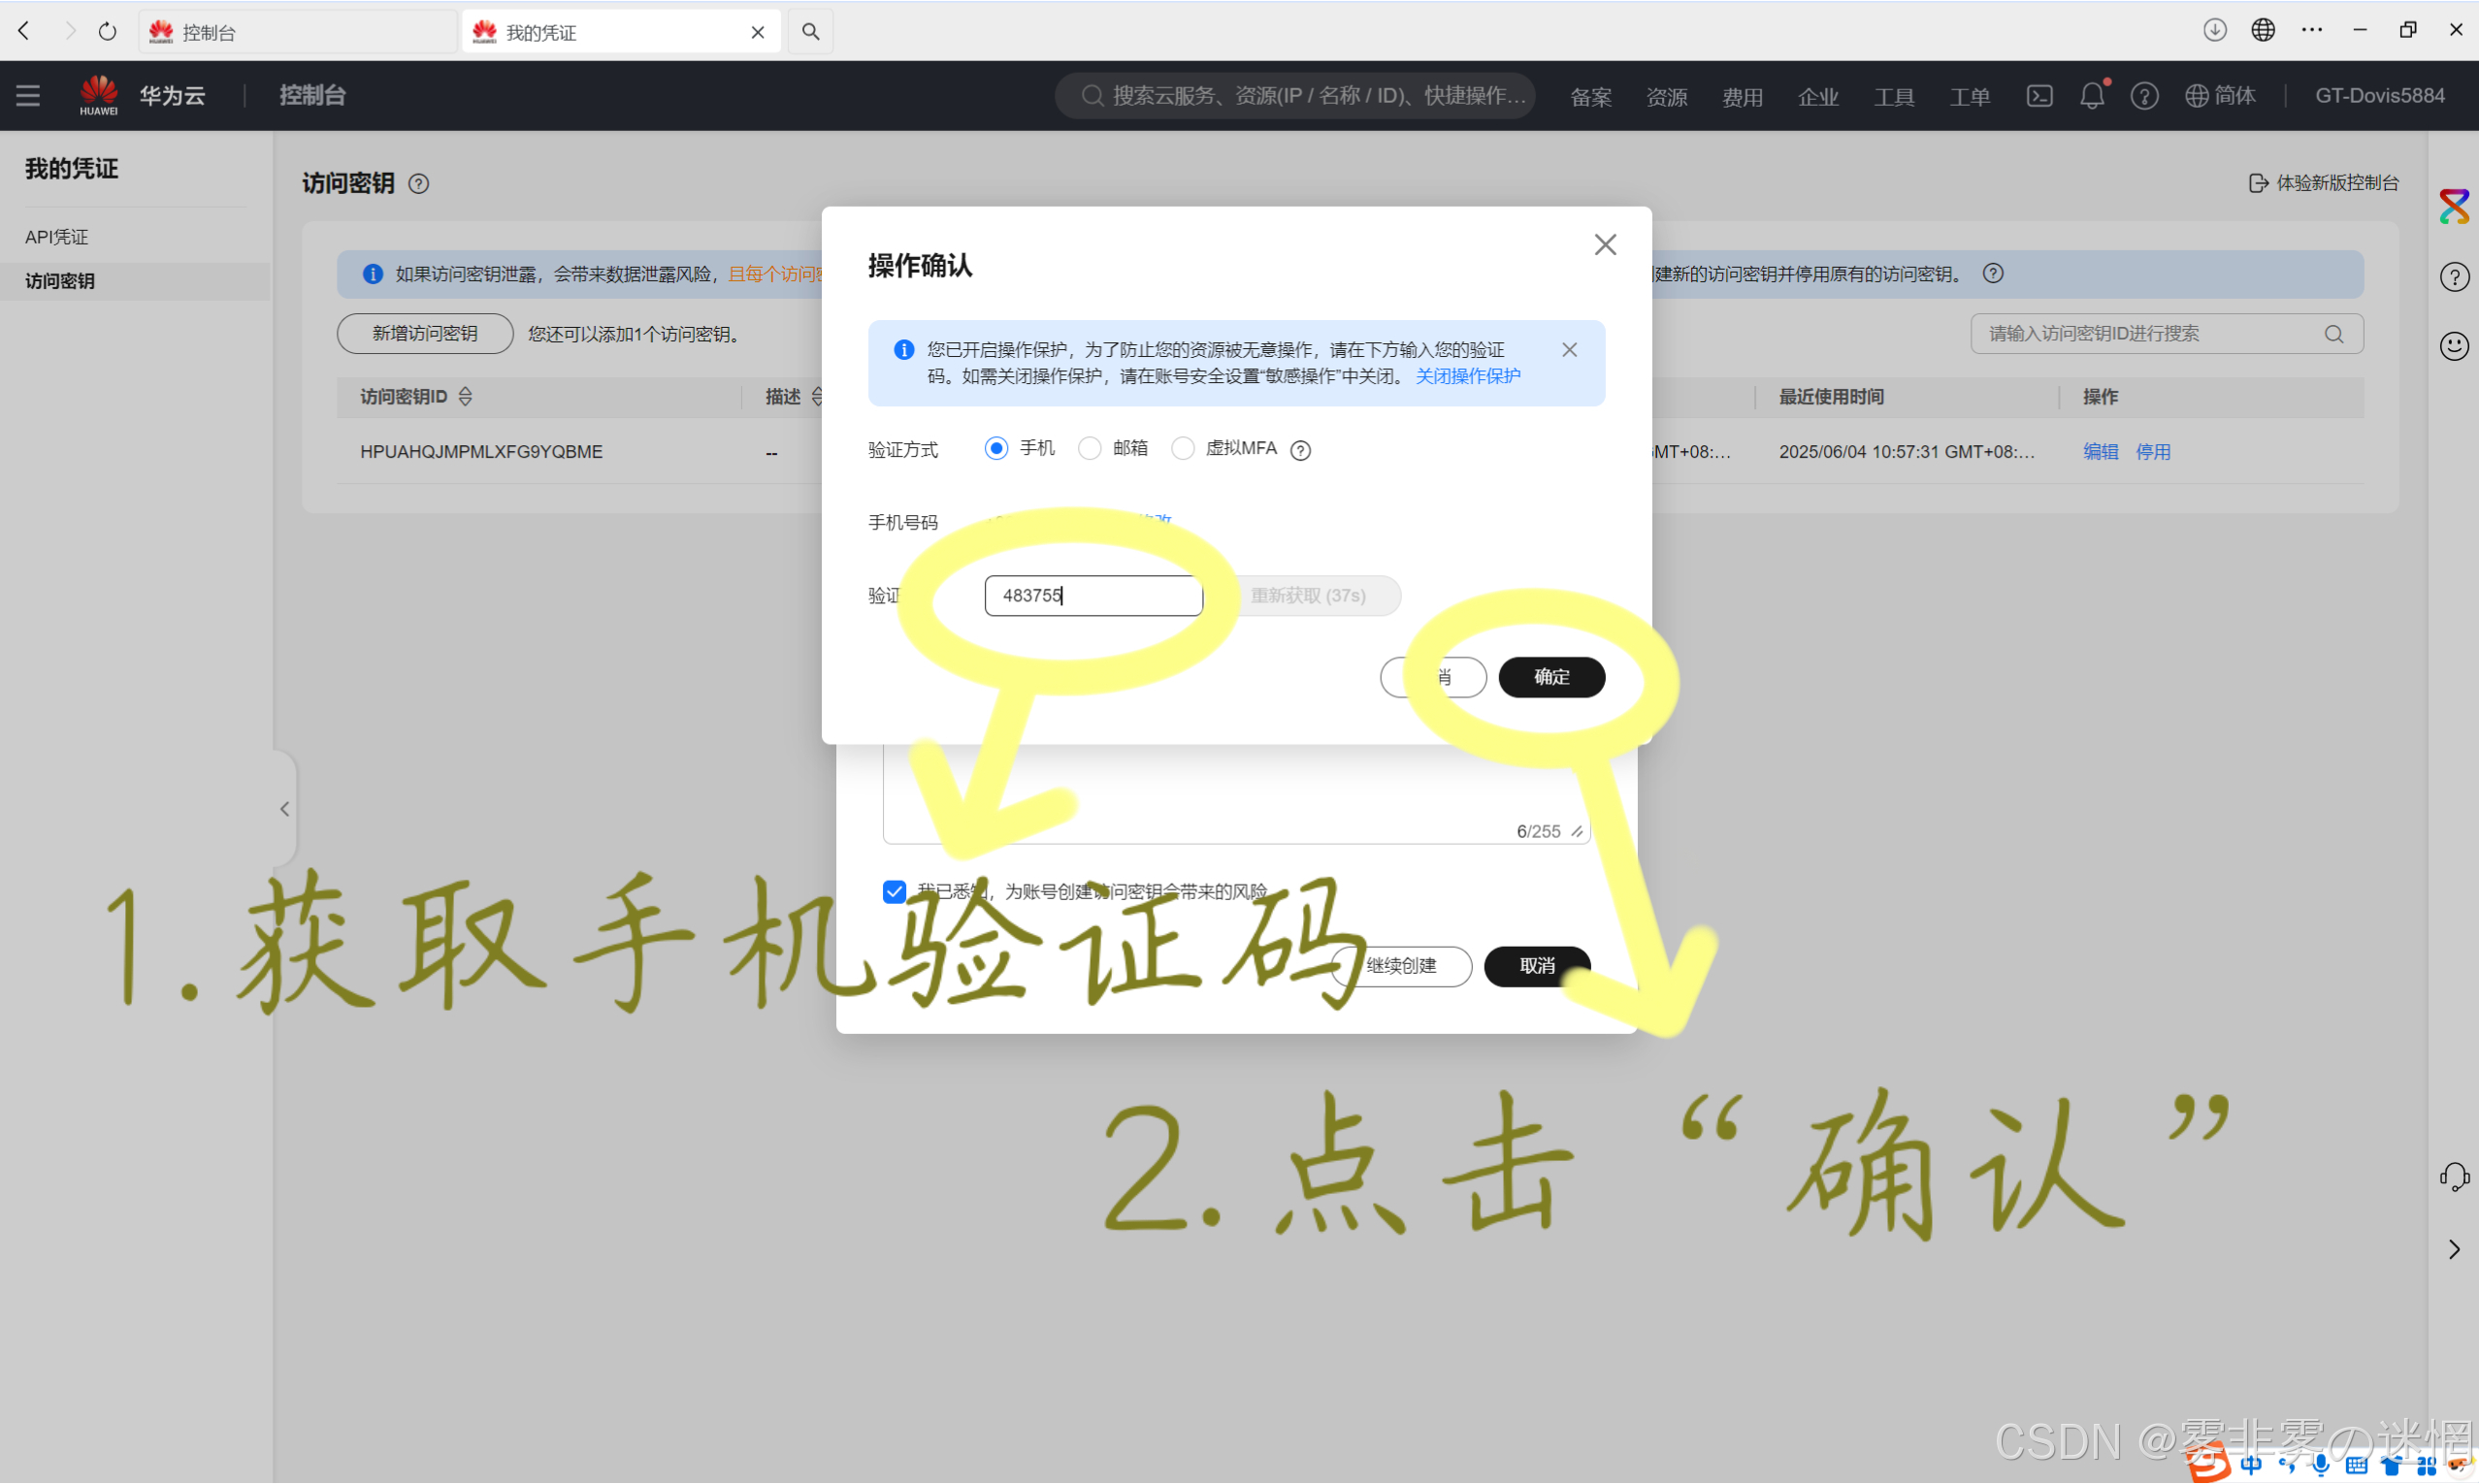Sort by the 访问密钥ID column arrows

pyautogui.click(x=465, y=397)
